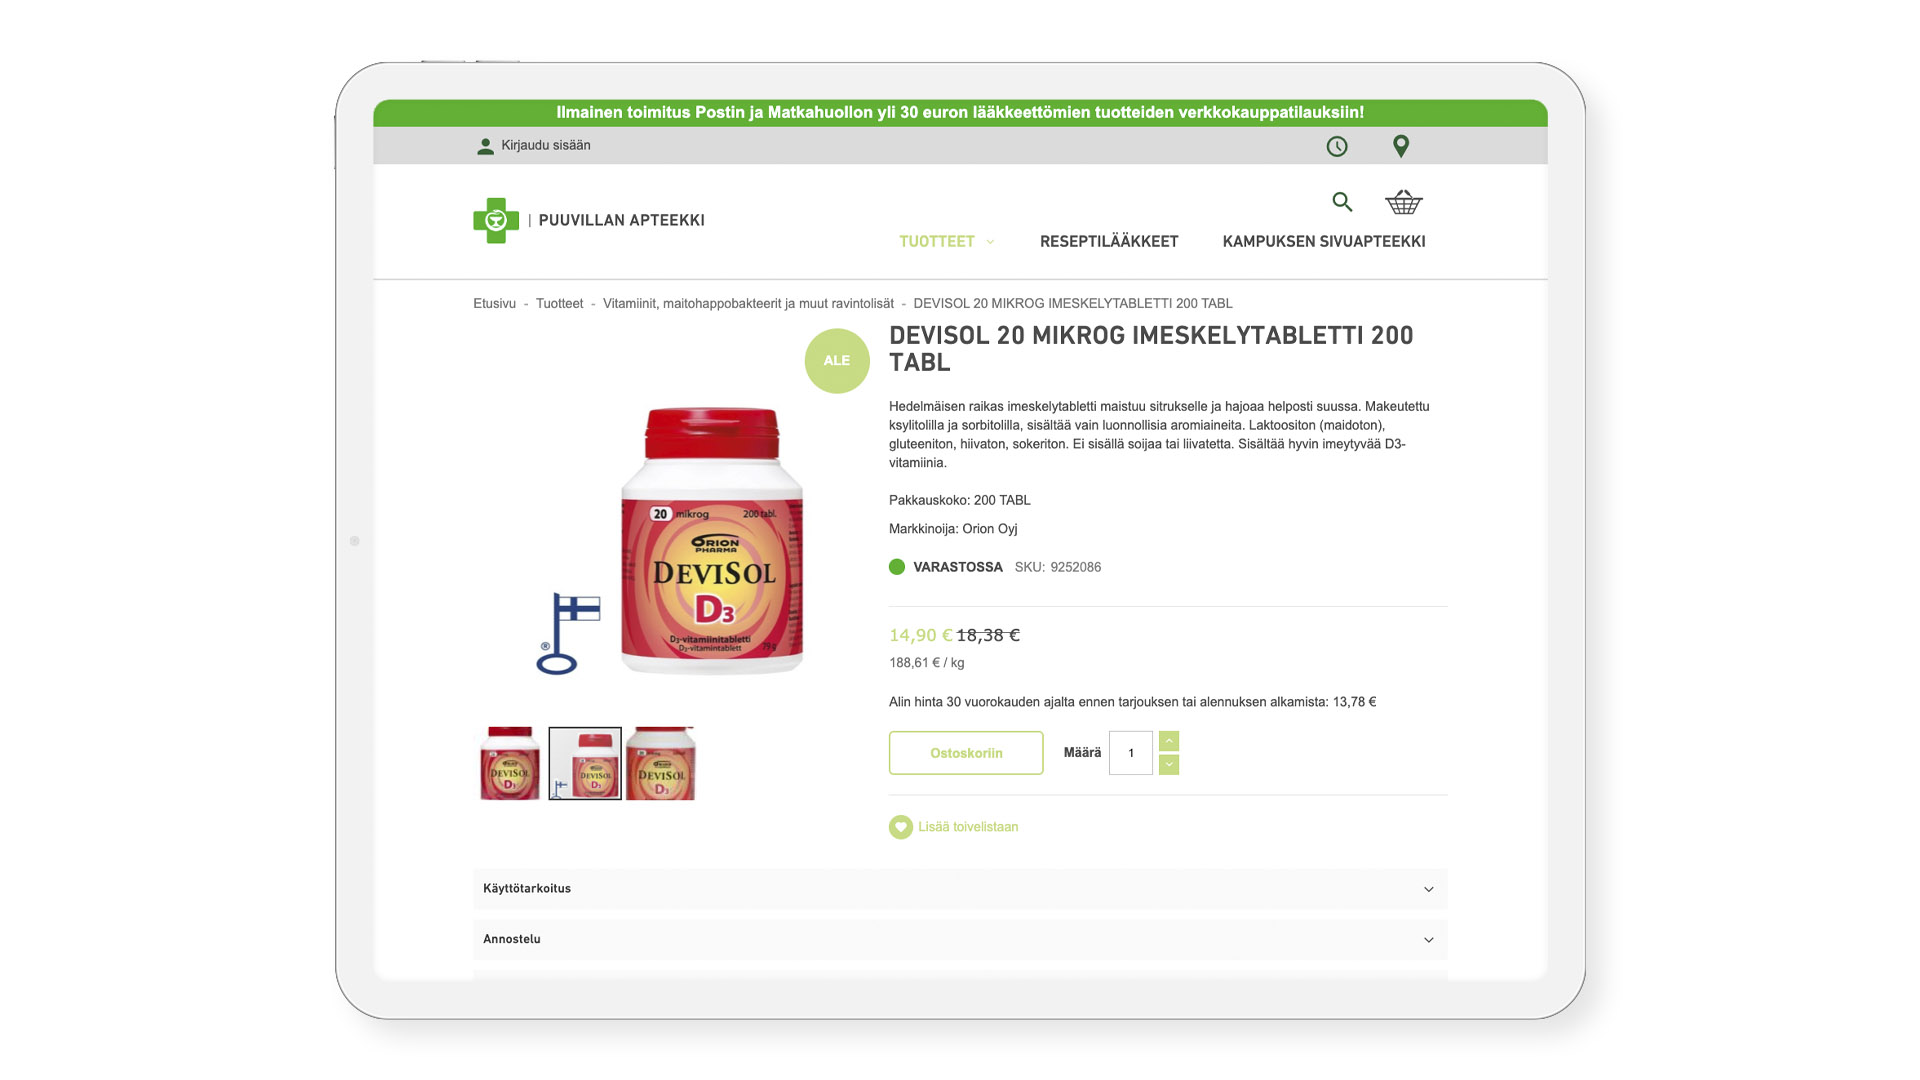Click the Lisää toivelistaan link
Image resolution: width=1920 pixels, height=1080 pixels.
968,827
